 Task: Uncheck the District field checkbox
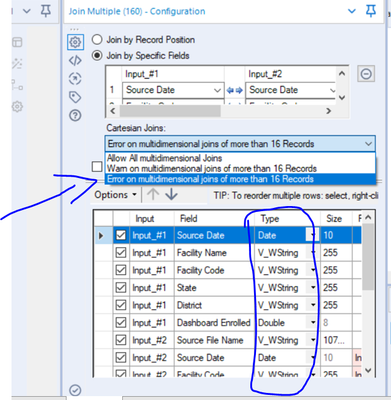(x=121, y=305)
